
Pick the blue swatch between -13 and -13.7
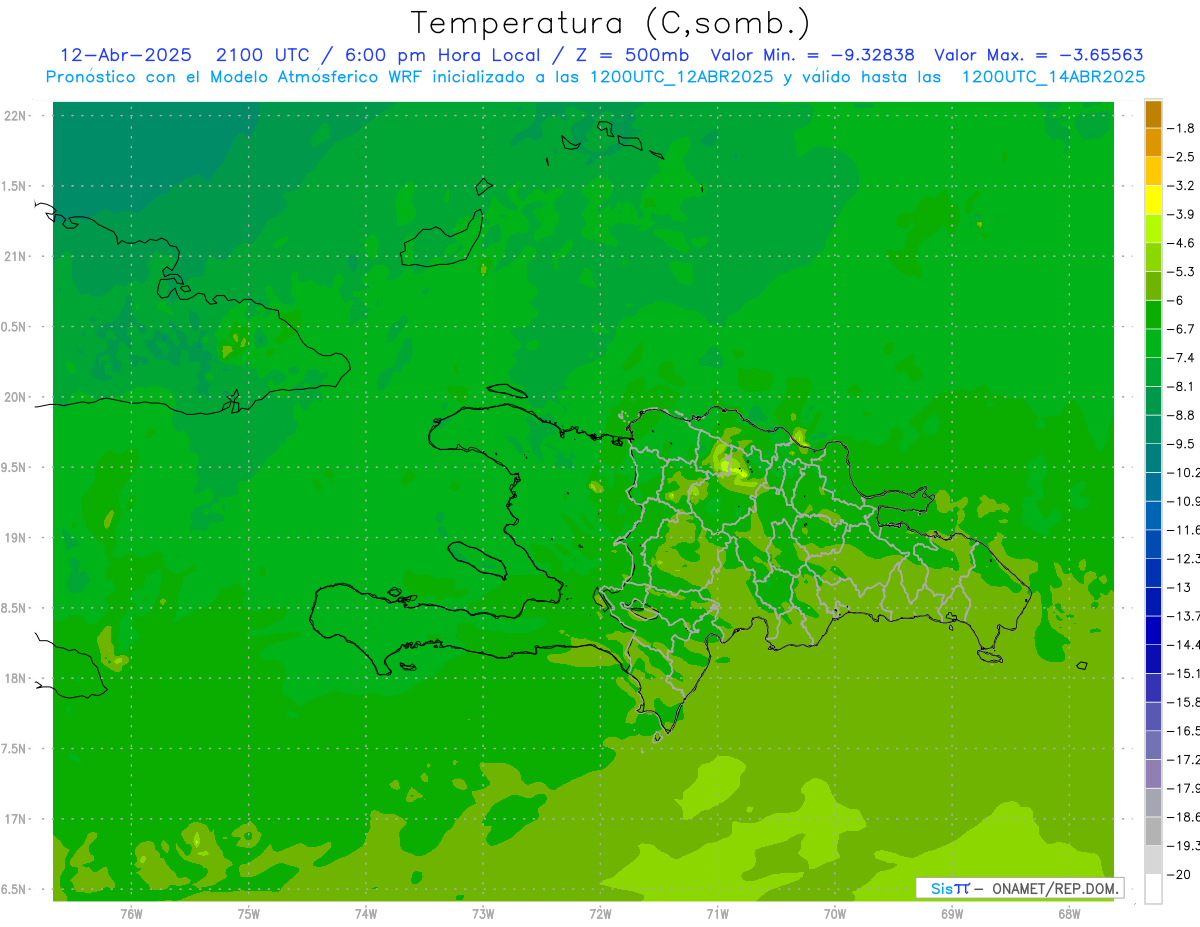coord(1154,601)
